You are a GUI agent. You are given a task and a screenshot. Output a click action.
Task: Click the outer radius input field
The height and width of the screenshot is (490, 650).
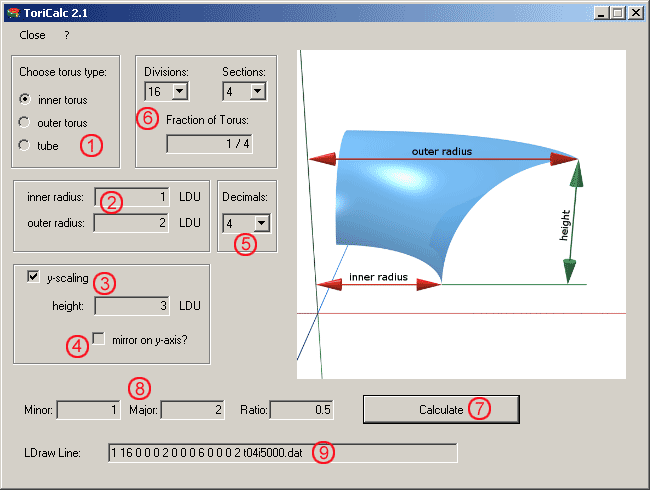pyautogui.click(x=131, y=223)
